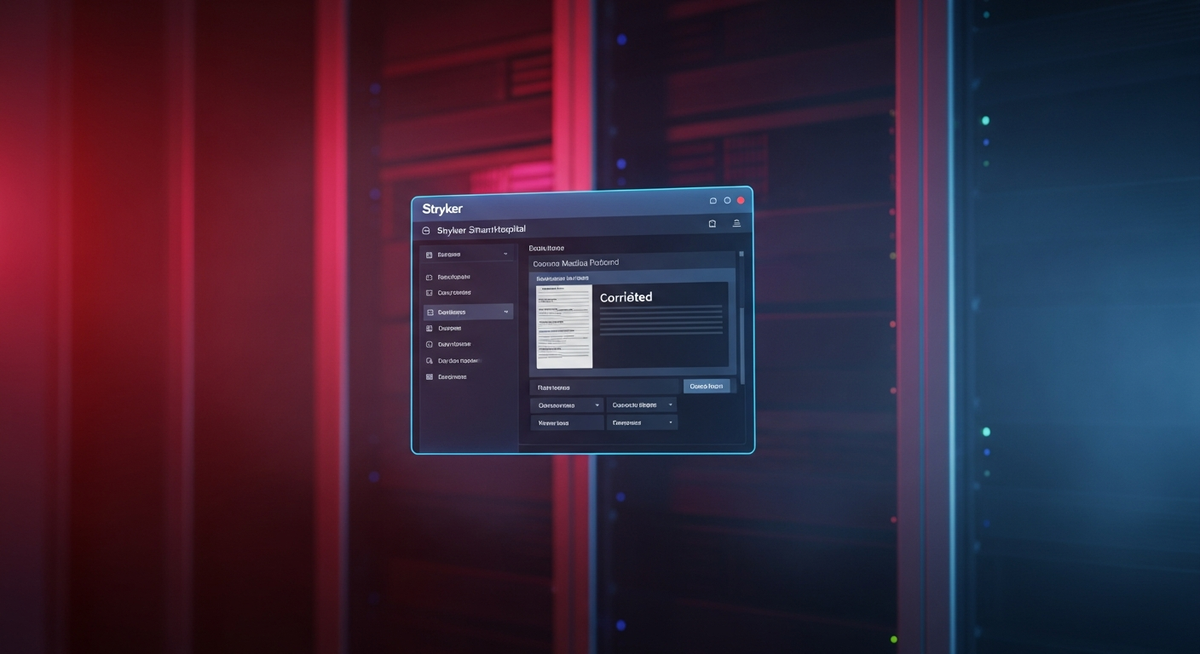Screen dimensions: 1200x654
Task: Click the vertical scrollbar on the main panel
Action: (741, 330)
